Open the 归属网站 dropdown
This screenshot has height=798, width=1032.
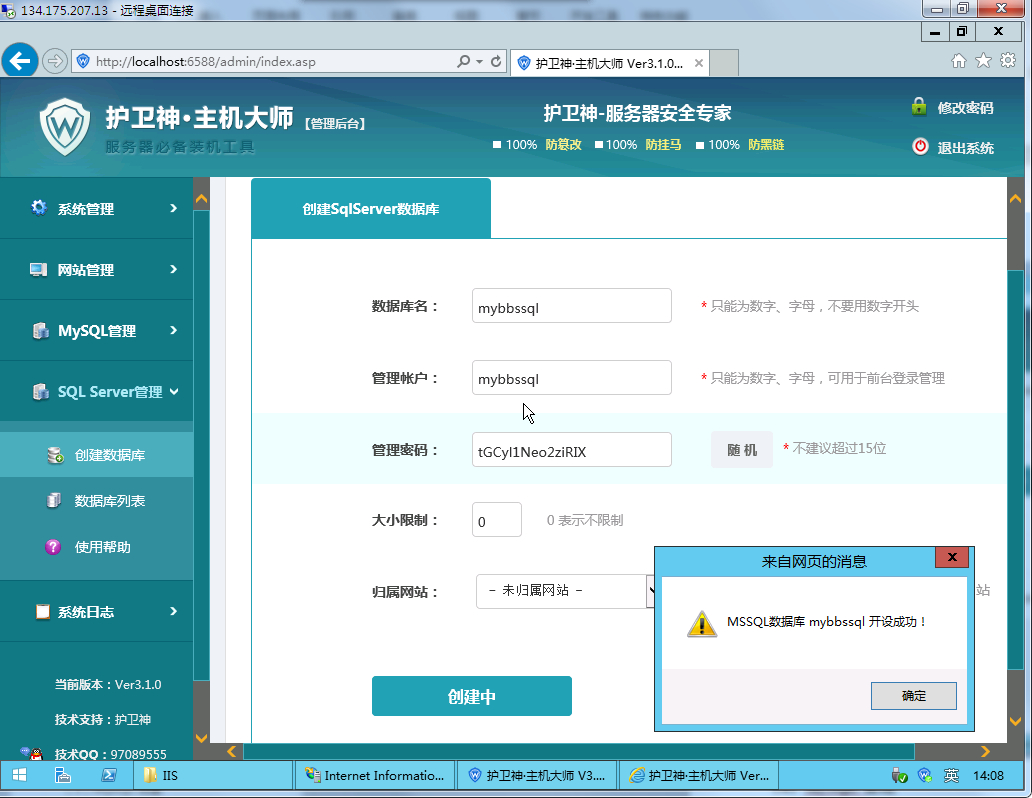[x=565, y=591]
